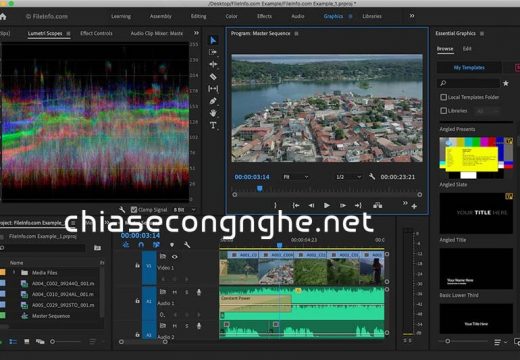Viewport: 520px width, 360px height.
Task: Show more Program Monitor transport buttons
Action: pos(405,203)
